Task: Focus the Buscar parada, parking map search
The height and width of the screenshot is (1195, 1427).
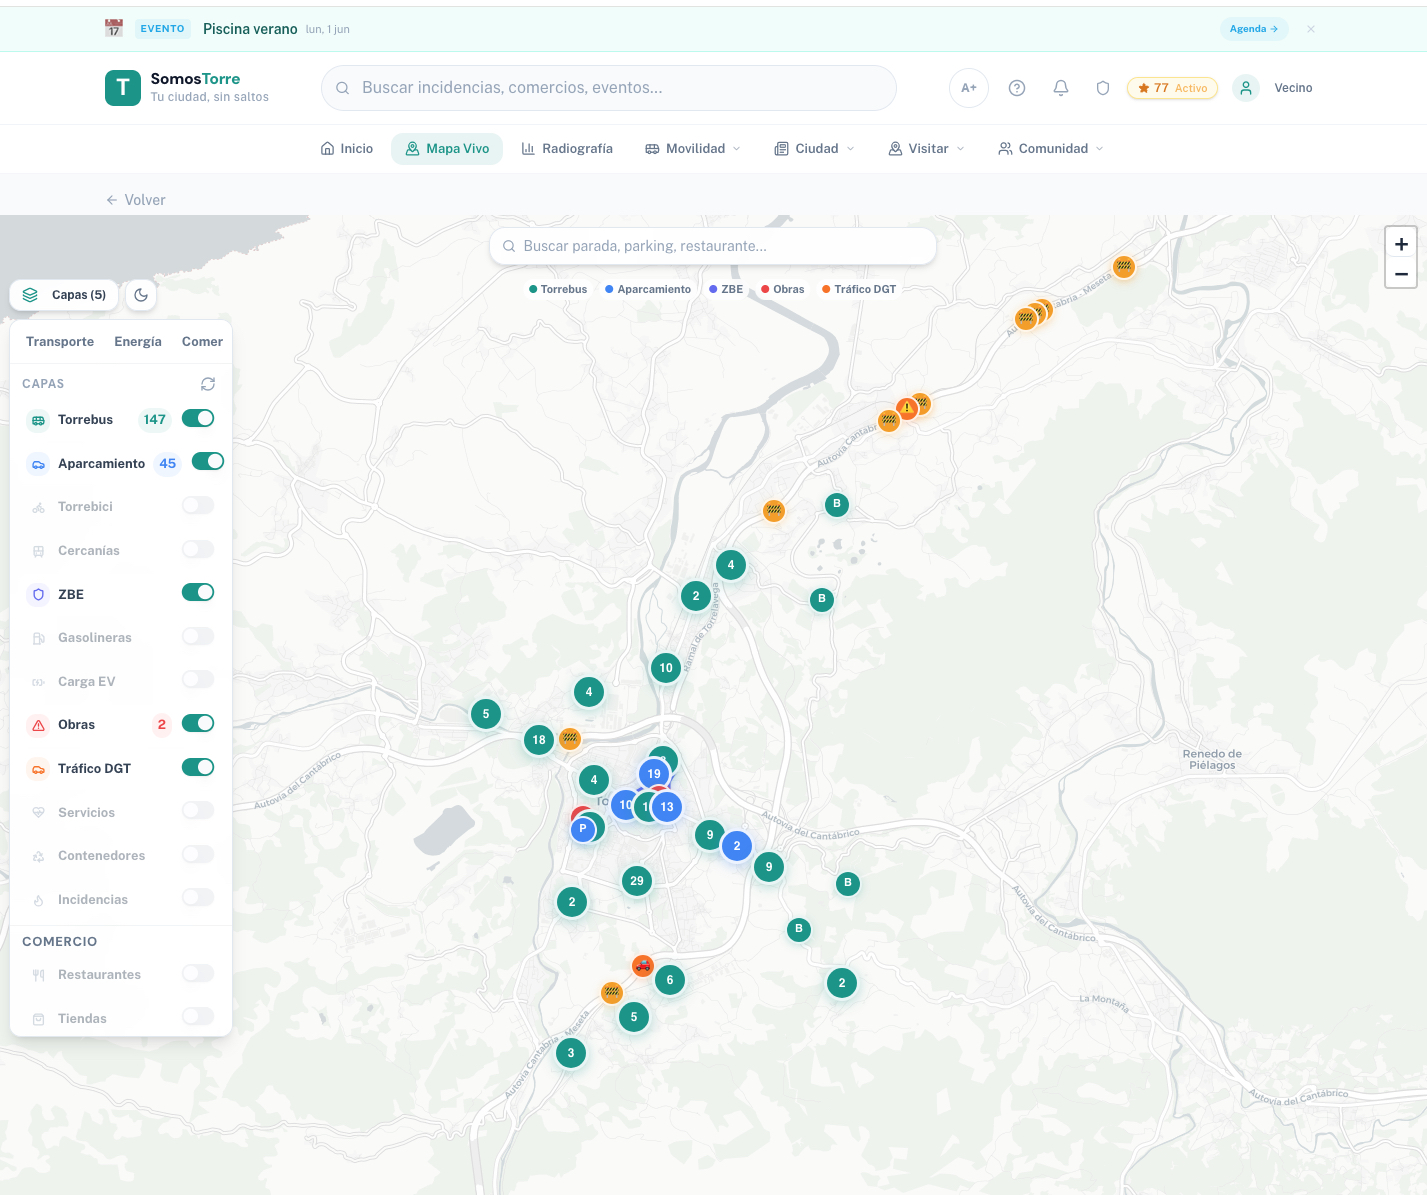Action: click(x=713, y=246)
